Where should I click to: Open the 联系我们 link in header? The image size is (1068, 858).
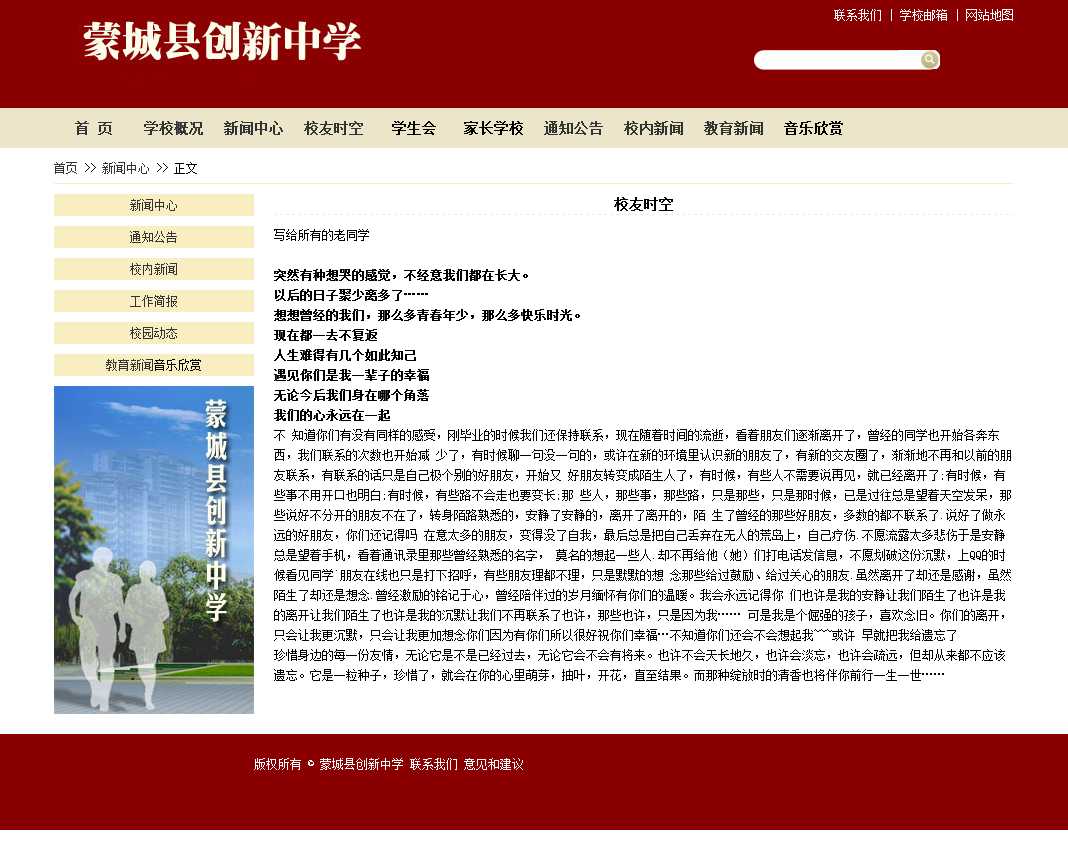[857, 16]
